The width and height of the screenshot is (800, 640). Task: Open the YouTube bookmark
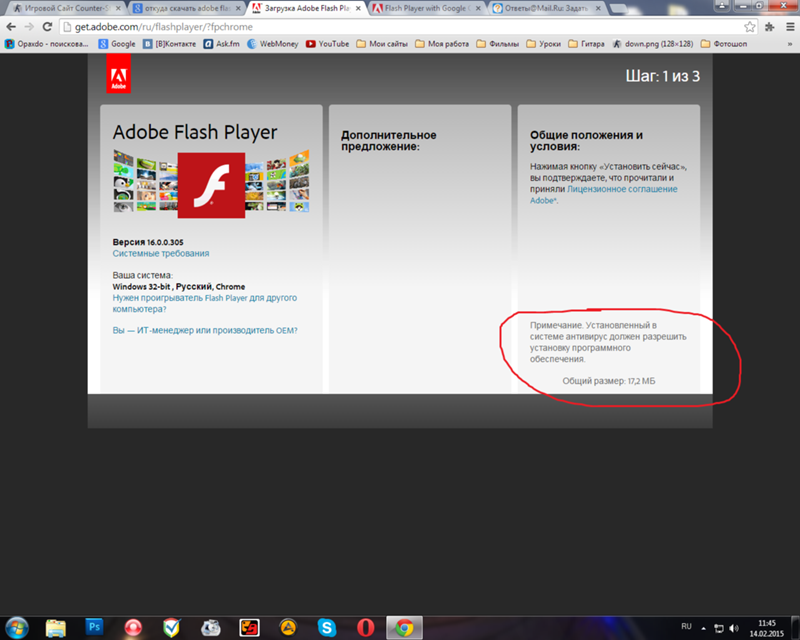(x=328, y=44)
